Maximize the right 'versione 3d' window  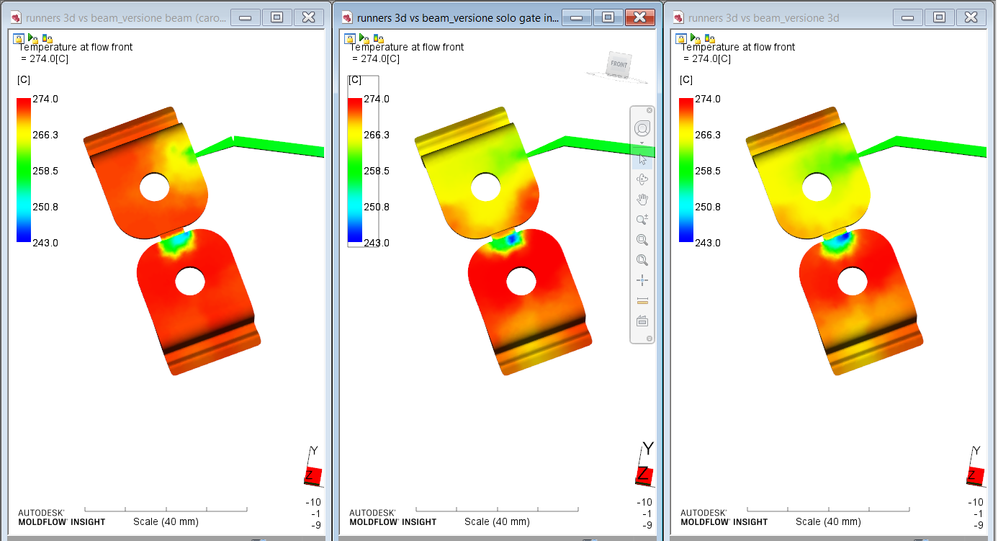coord(939,18)
